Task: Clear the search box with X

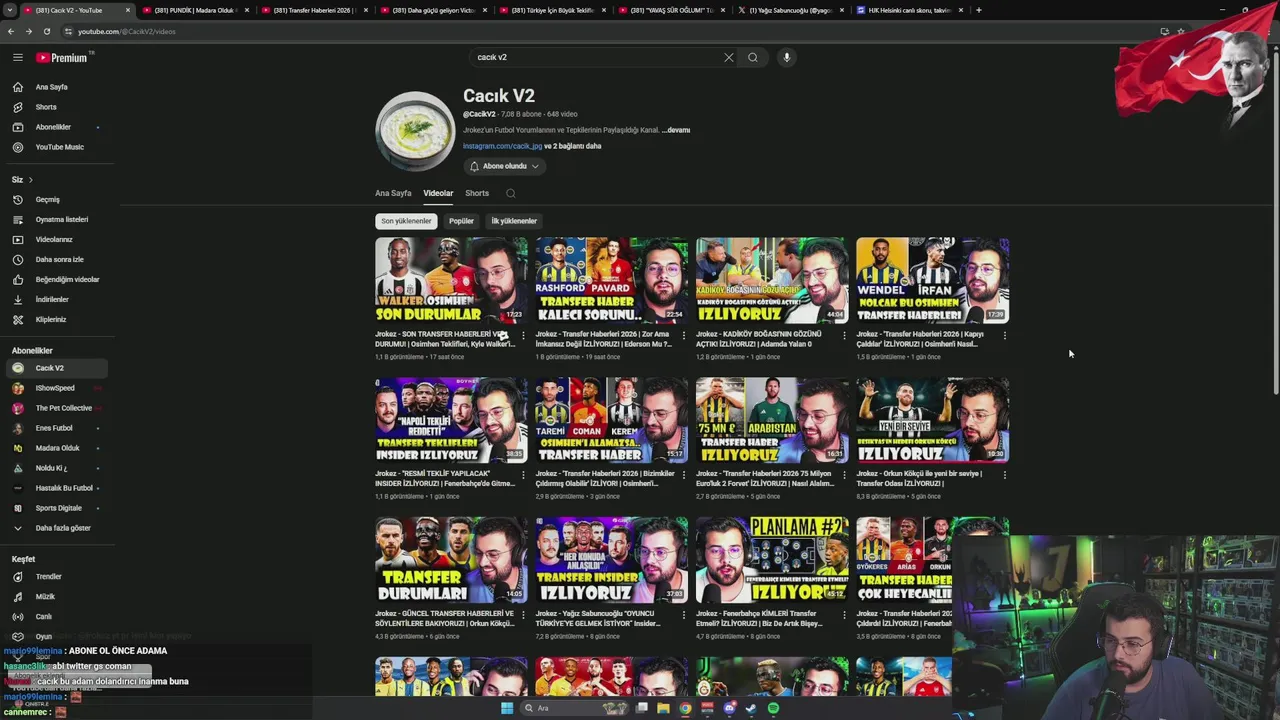Action: click(x=729, y=57)
